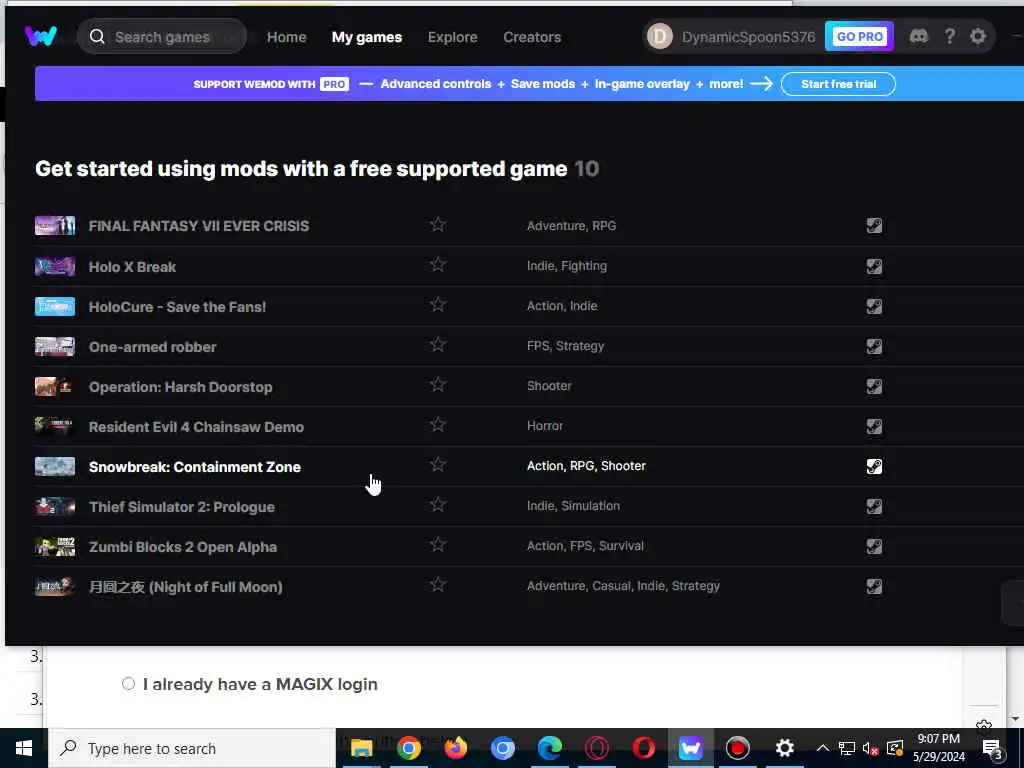1024x768 pixels.
Task: Open FINAL FANTASY VII EVER CRISIS thumbnail
Action: click(55, 226)
